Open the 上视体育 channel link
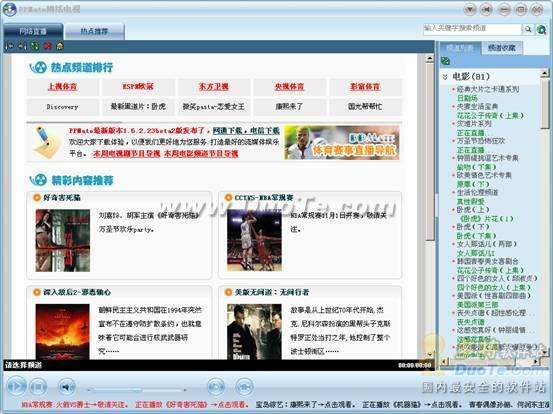Screen dimensions: 553x414 [x=62, y=87]
